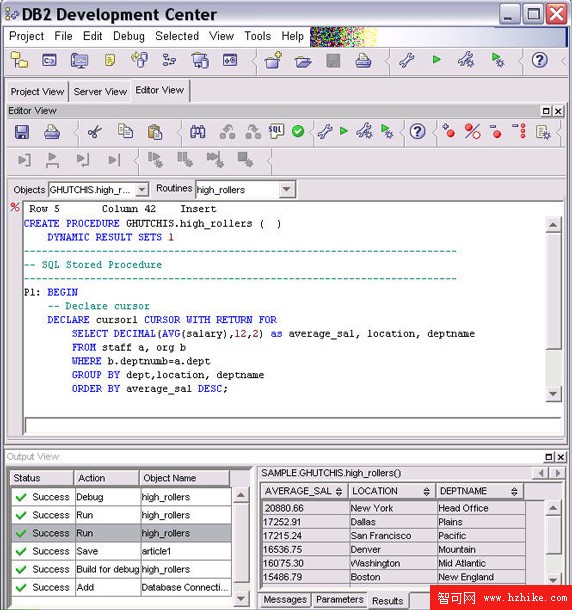Open the Routines dropdown
This screenshot has height=610, width=572.
point(287,190)
